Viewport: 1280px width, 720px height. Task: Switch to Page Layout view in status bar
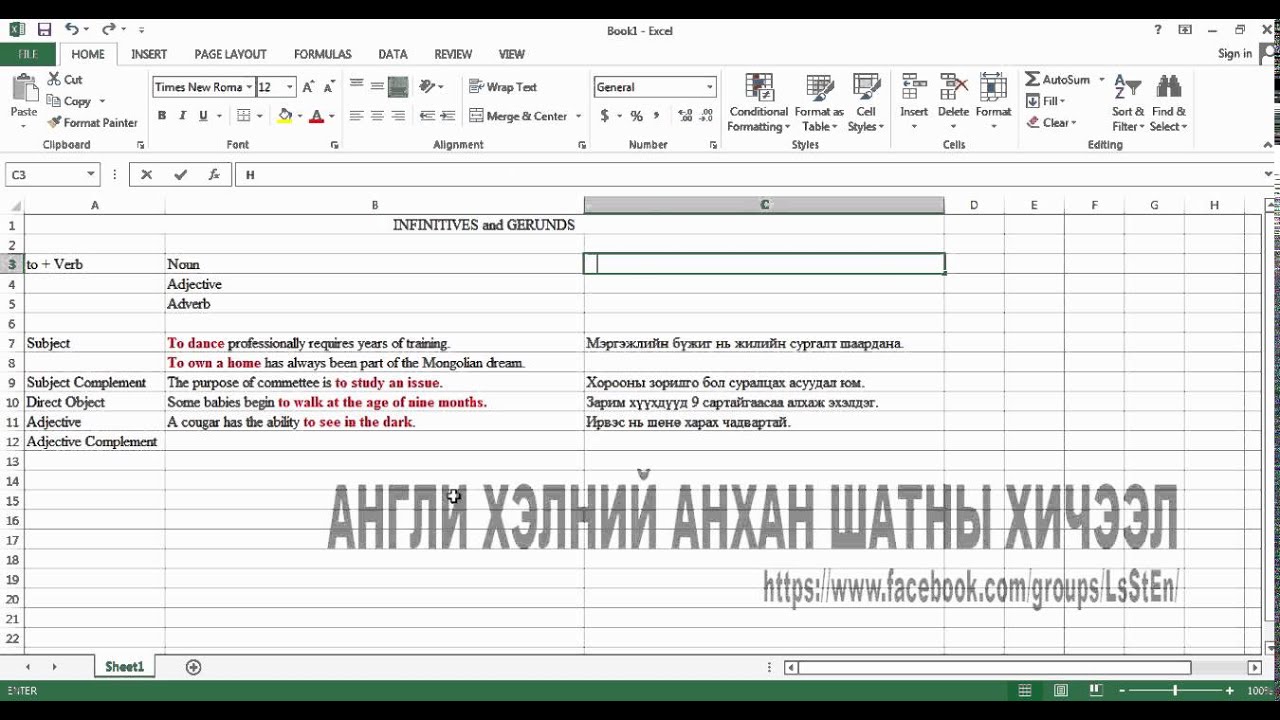(x=1061, y=691)
